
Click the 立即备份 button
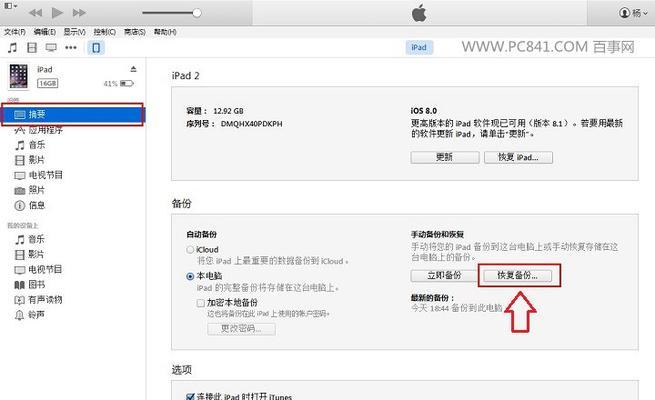tap(444, 276)
